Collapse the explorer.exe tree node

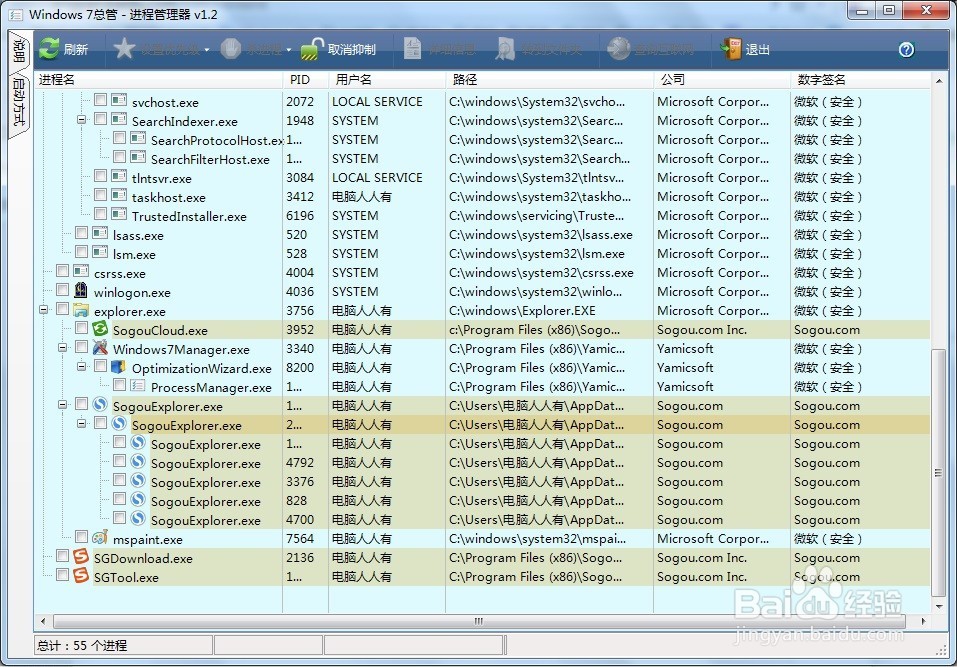pos(44,310)
